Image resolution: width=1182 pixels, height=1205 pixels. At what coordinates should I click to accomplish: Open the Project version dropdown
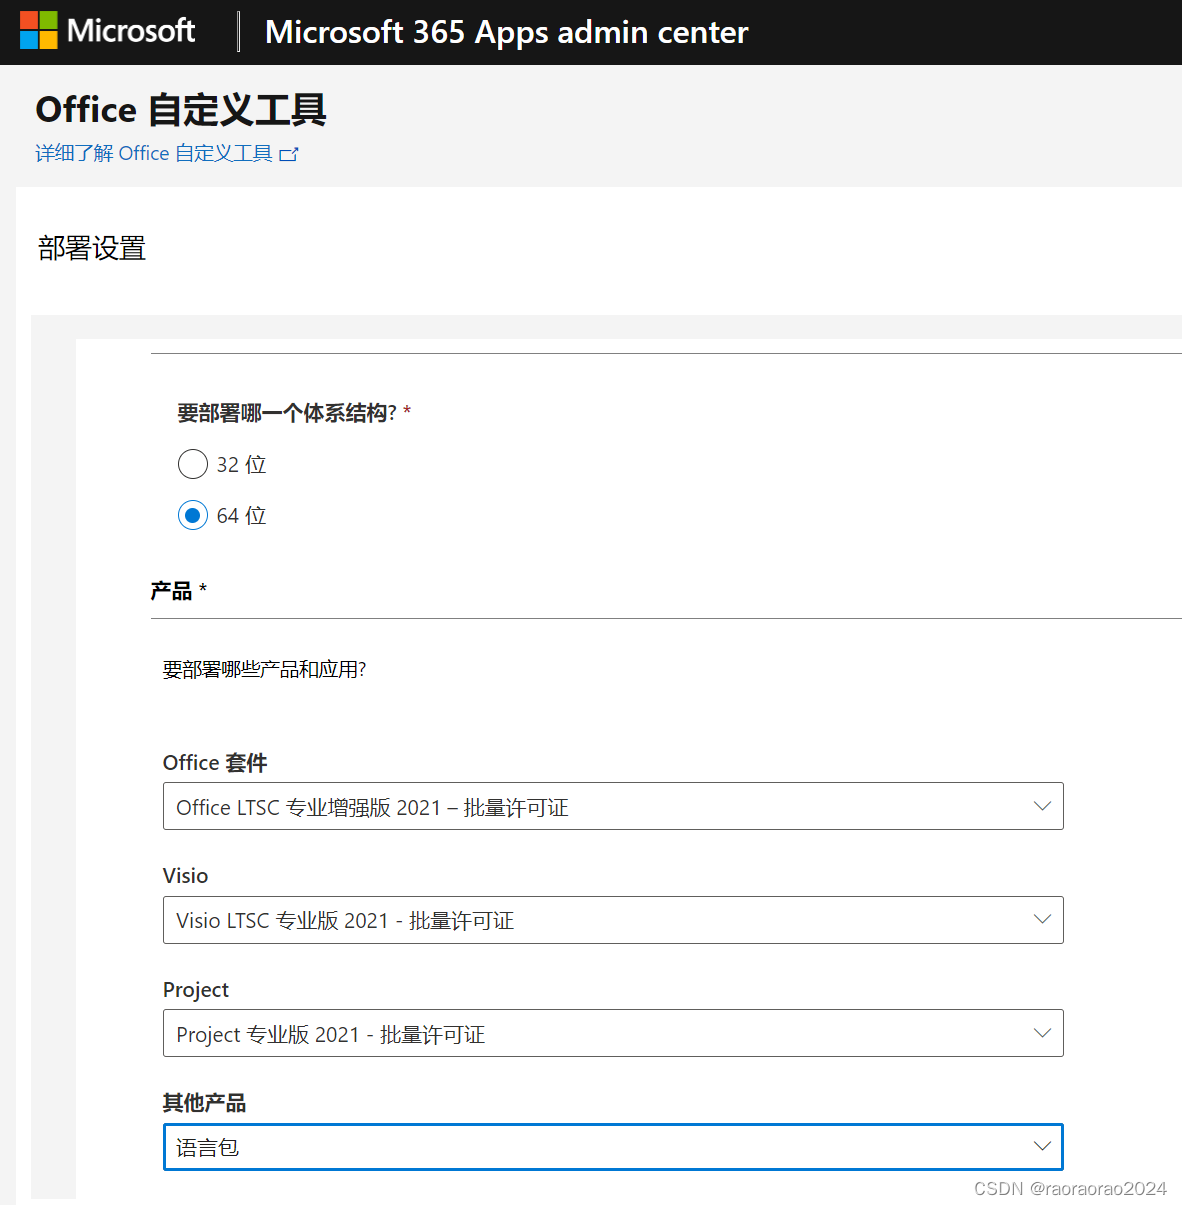[x=613, y=1033]
